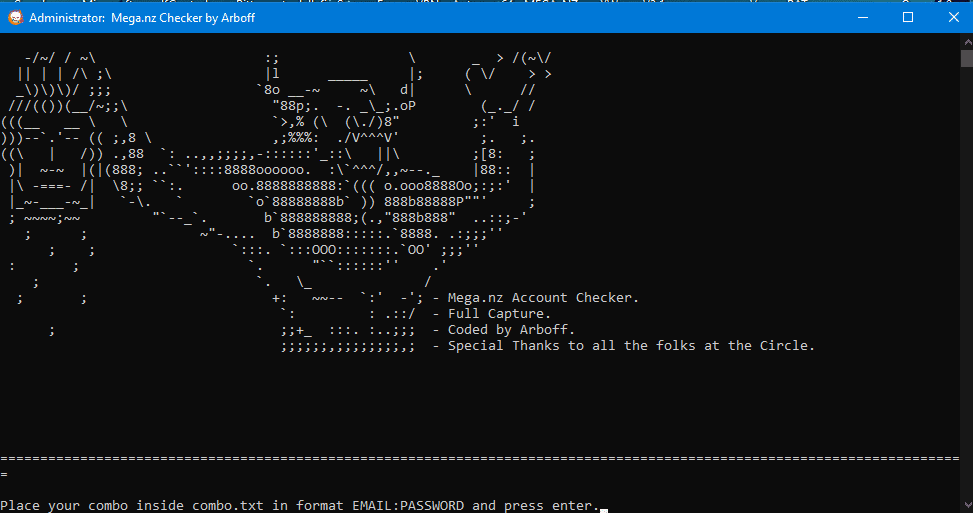Maximize the Mega.nz Checker console window
The image size is (973, 513).
tap(908, 17)
